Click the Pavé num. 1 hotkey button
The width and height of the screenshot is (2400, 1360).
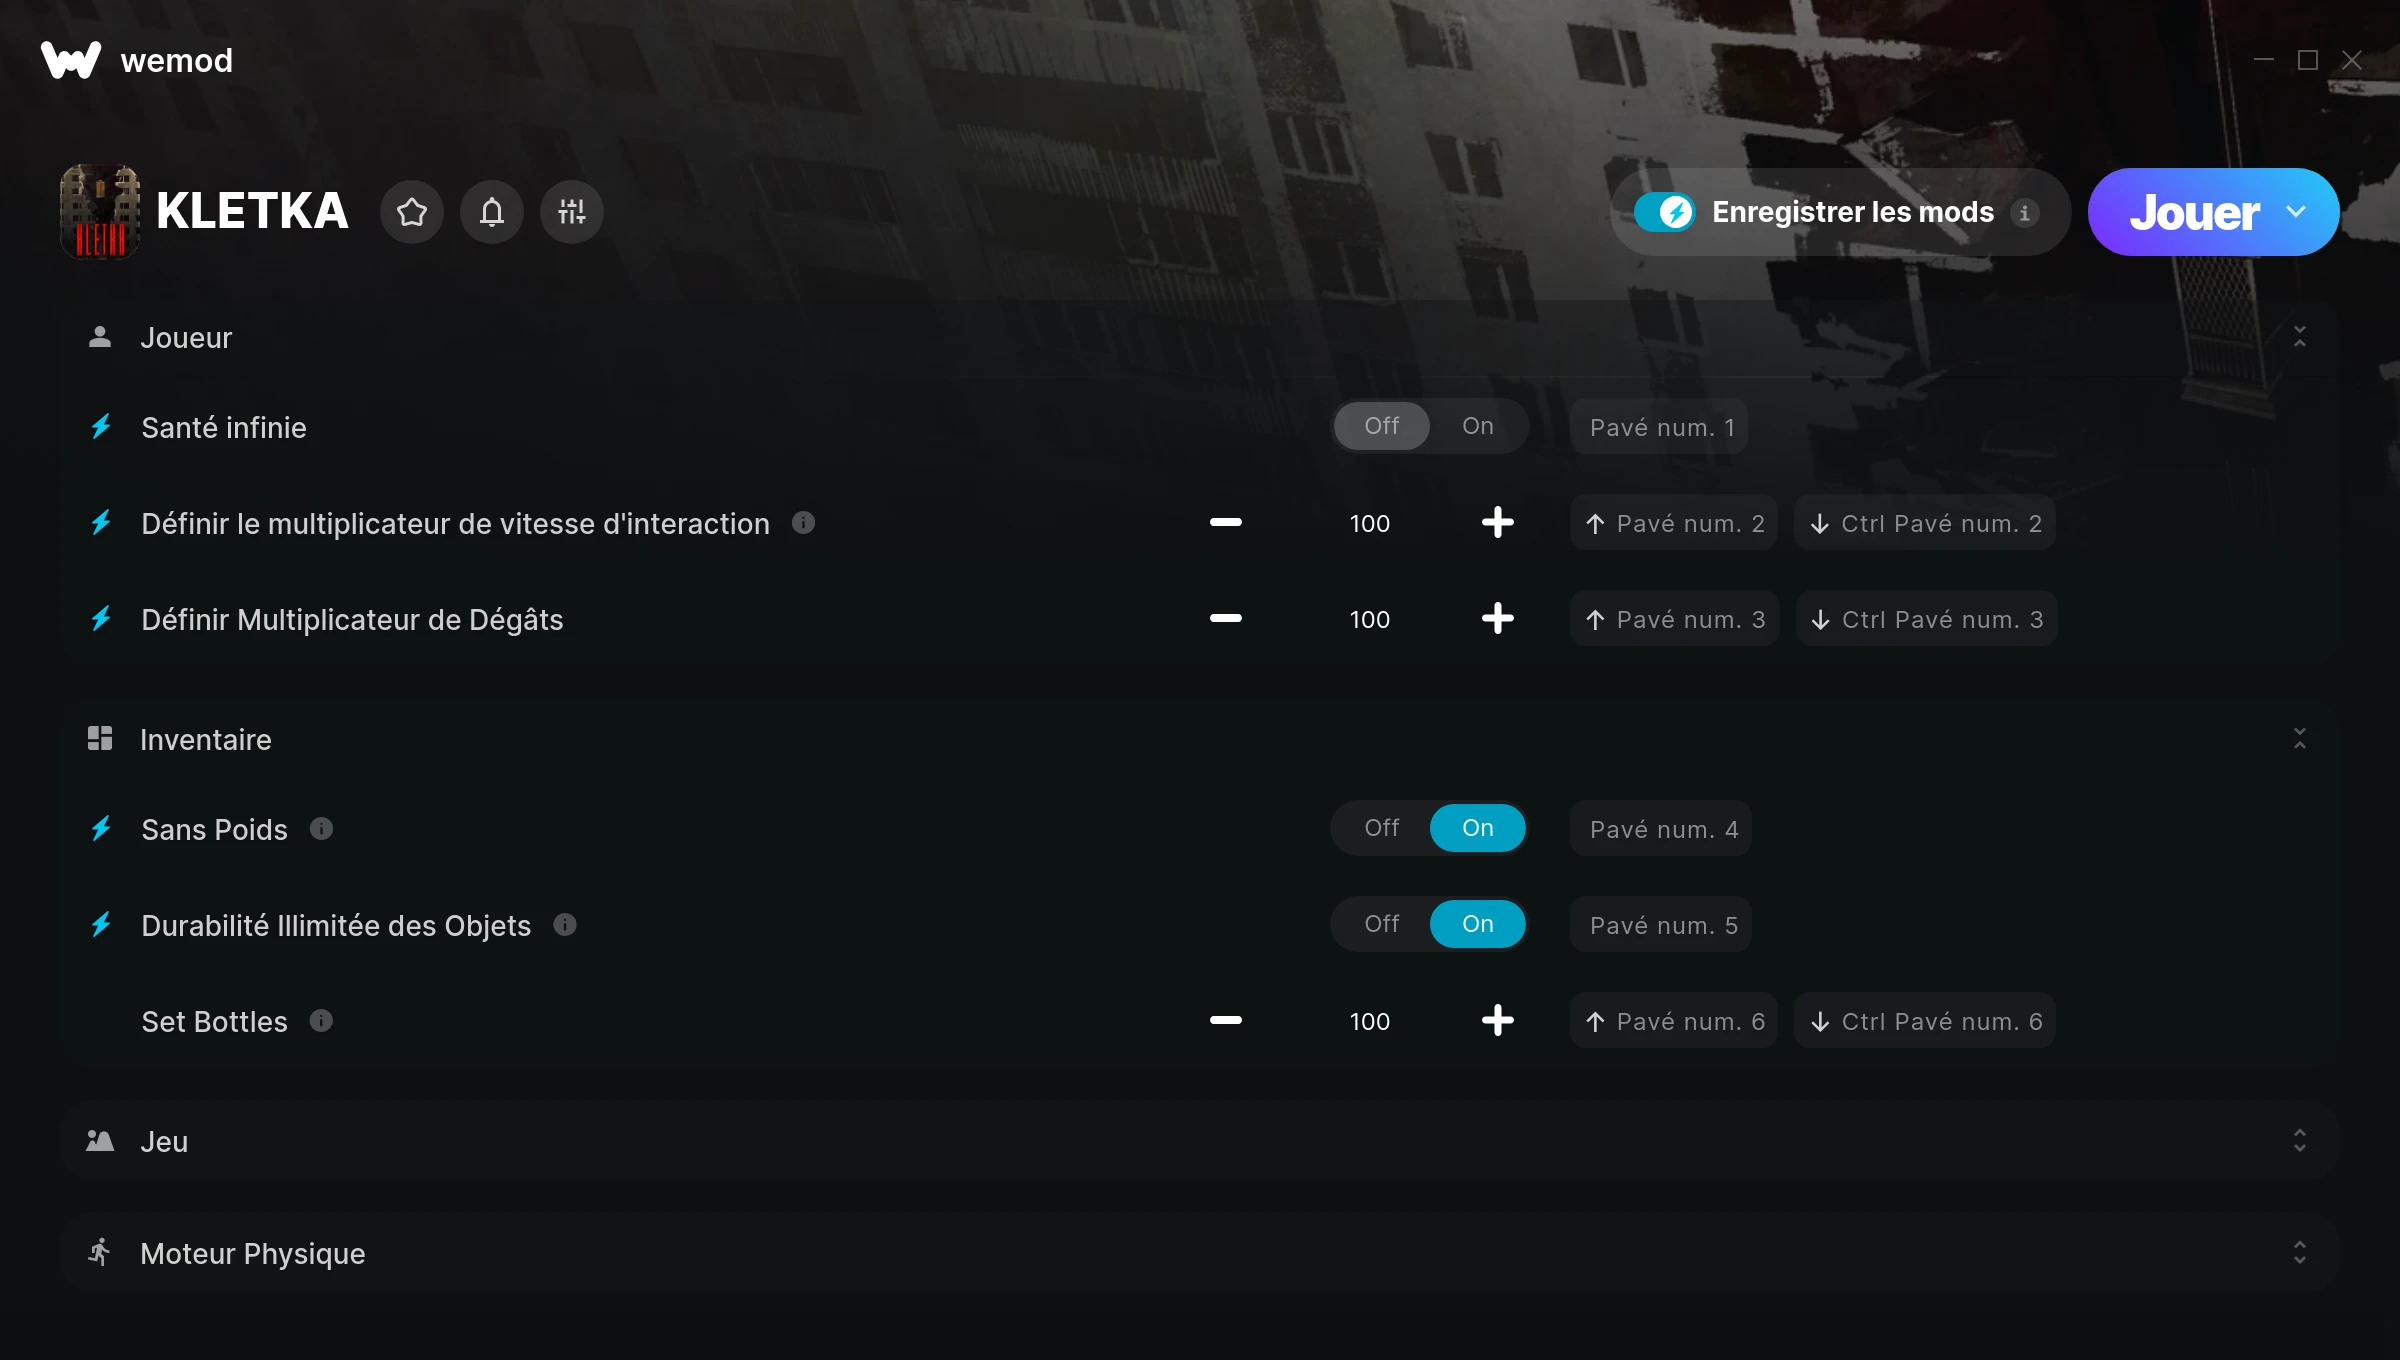tap(1659, 427)
